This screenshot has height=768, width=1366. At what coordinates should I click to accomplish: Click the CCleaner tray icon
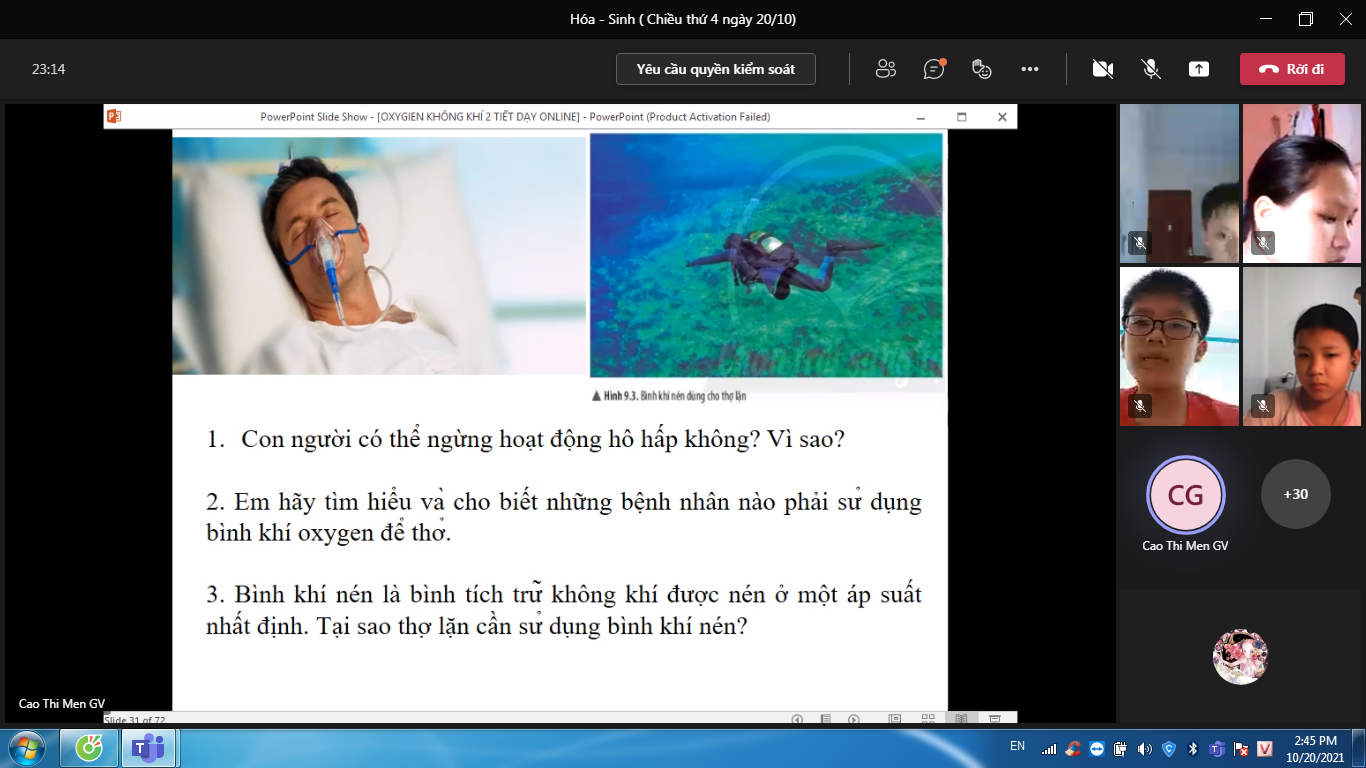click(1073, 749)
